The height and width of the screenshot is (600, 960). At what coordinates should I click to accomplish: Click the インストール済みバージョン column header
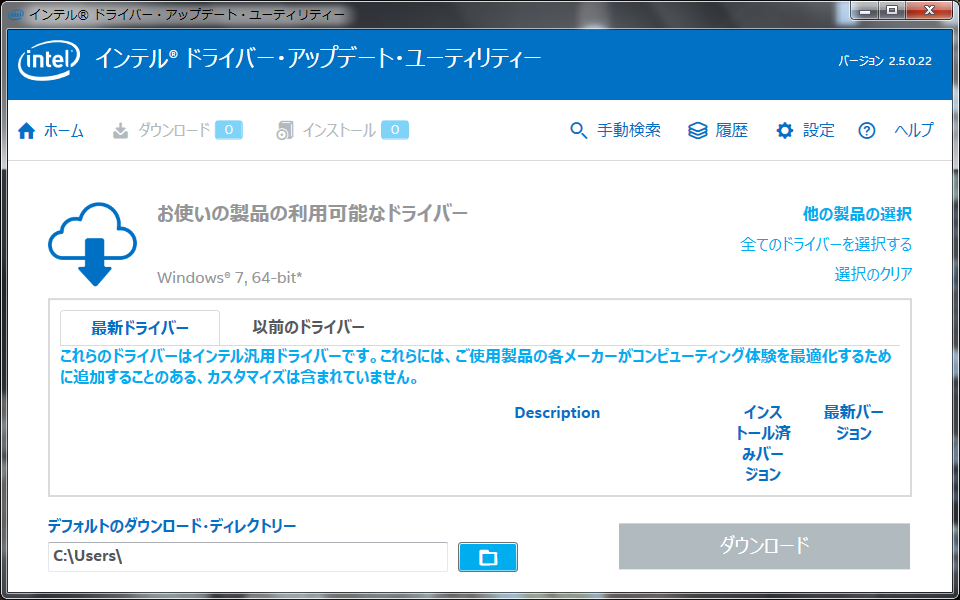click(763, 443)
